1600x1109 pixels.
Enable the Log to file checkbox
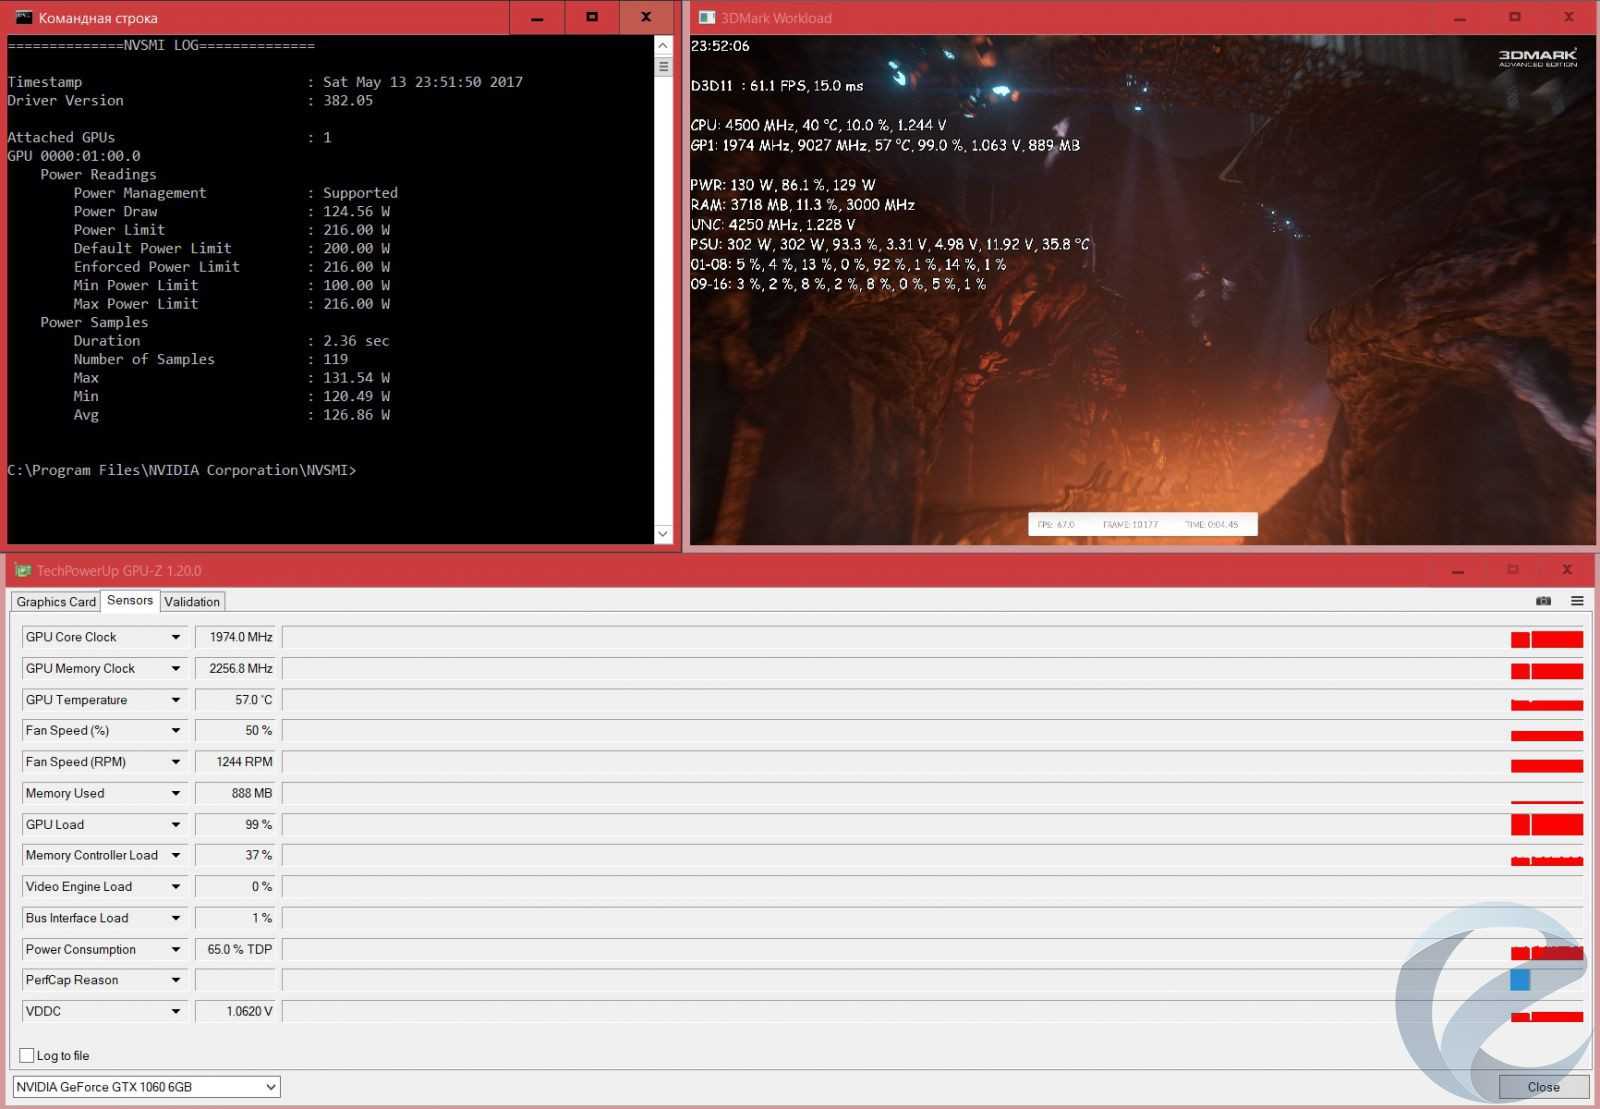27,1055
